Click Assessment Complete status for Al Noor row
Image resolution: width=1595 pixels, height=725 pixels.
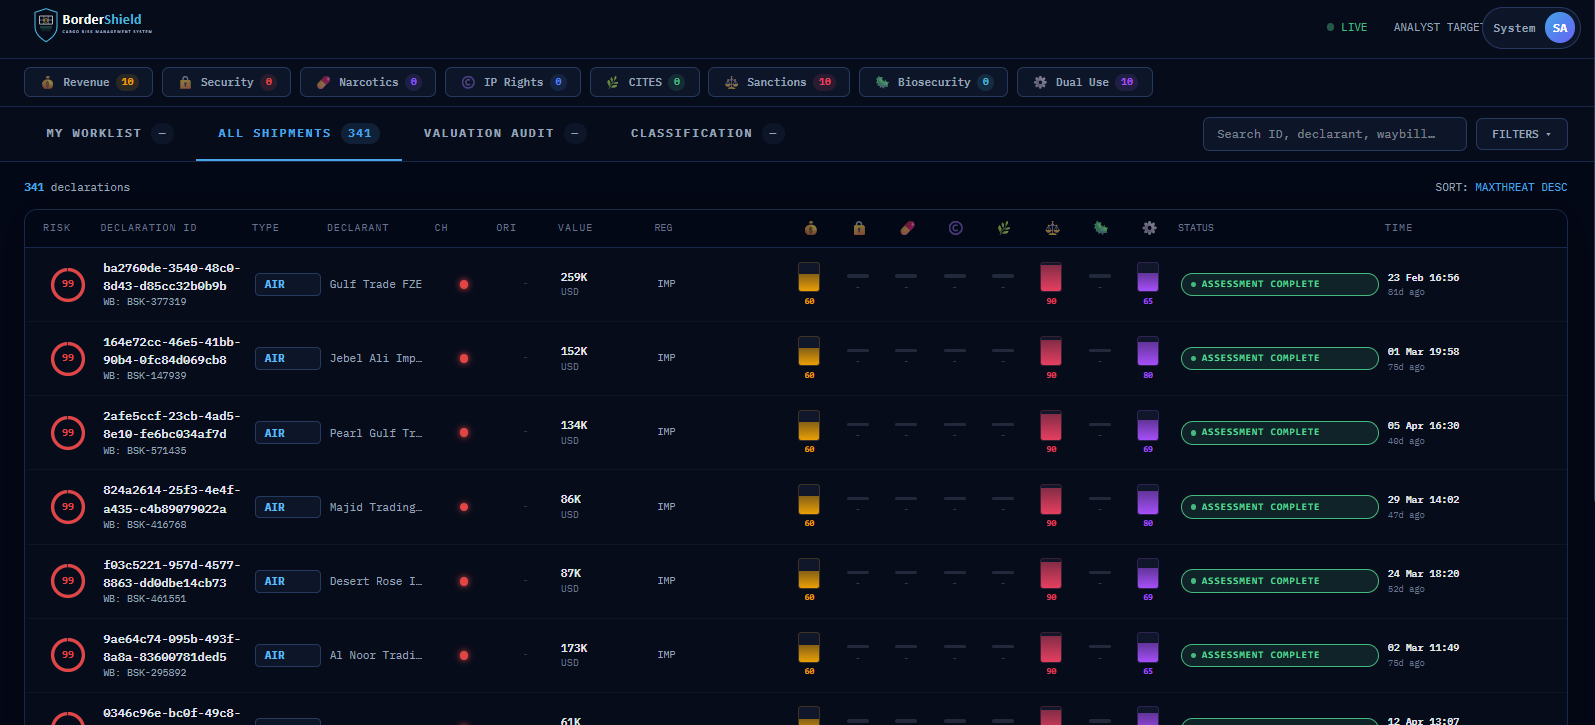click(1280, 655)
